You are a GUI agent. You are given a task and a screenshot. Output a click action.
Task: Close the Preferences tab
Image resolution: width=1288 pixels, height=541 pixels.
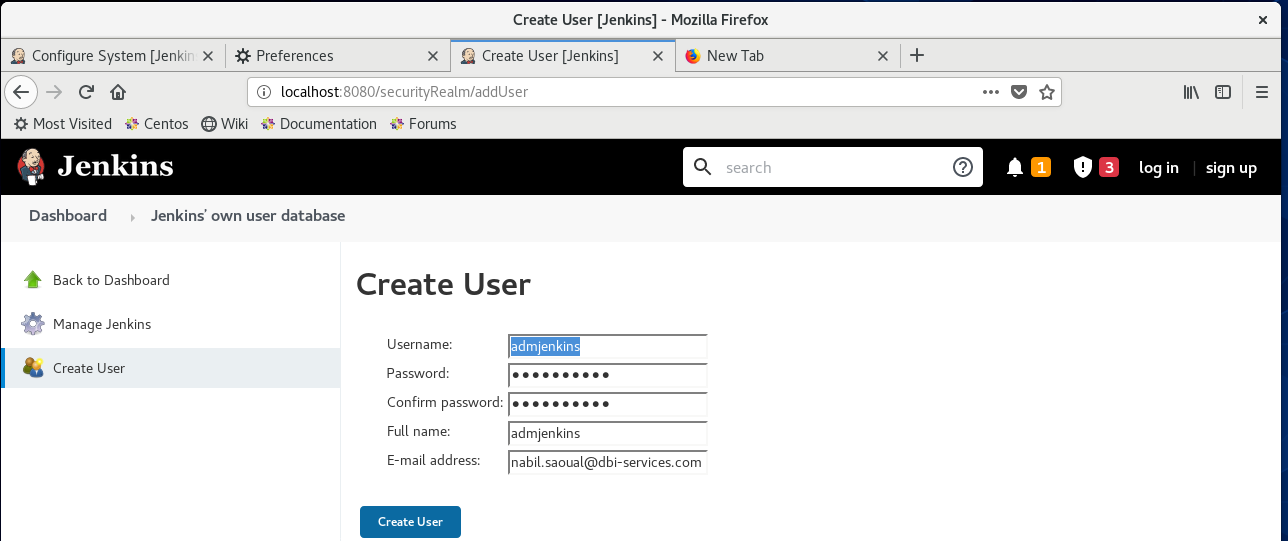coord(433,56)
